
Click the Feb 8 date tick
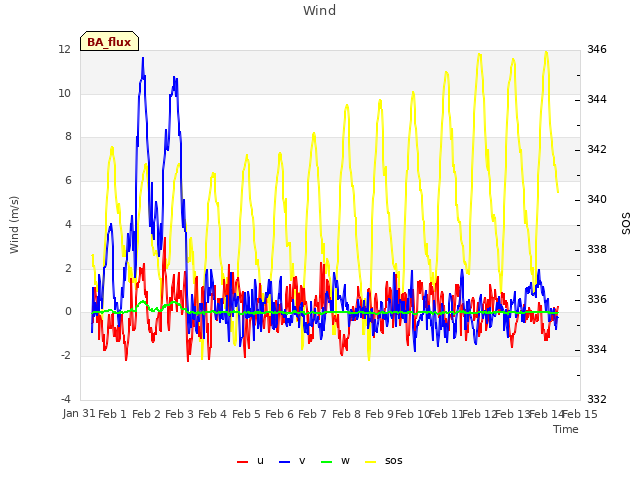click(346, 414)
